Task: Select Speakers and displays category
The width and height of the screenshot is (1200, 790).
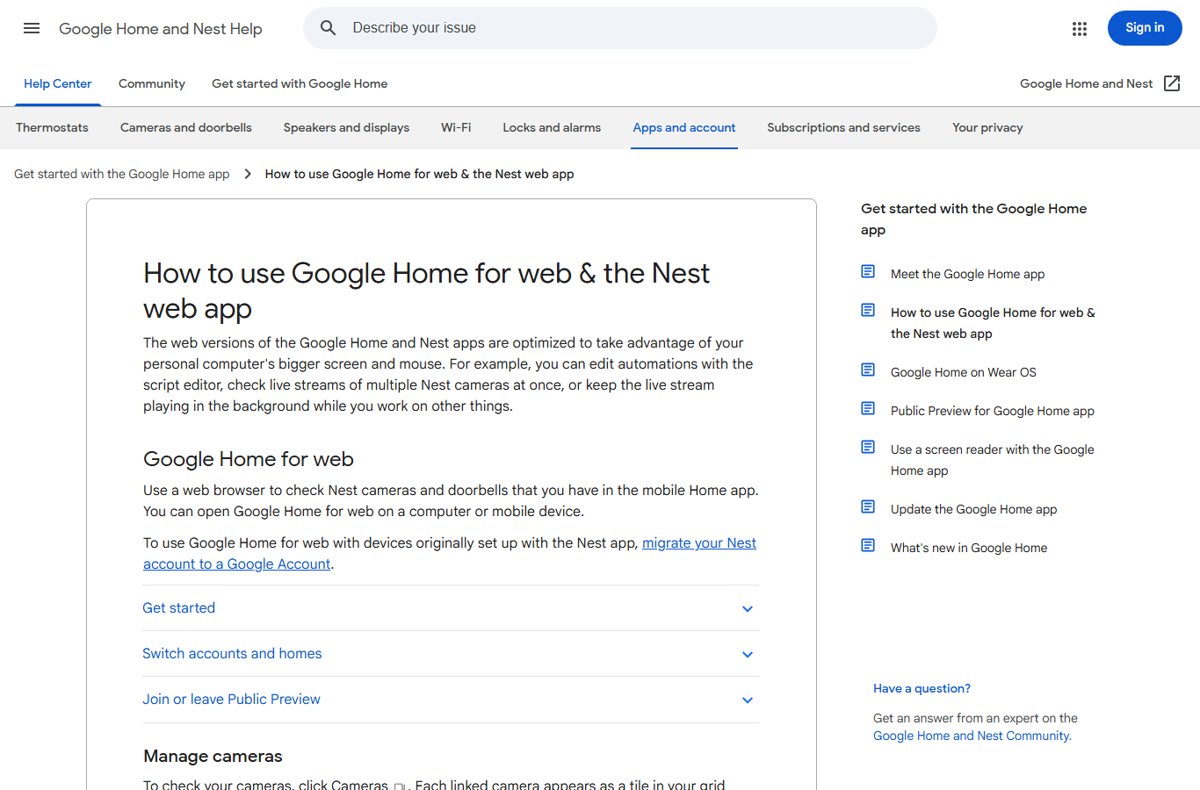Action: pos(346,128)
